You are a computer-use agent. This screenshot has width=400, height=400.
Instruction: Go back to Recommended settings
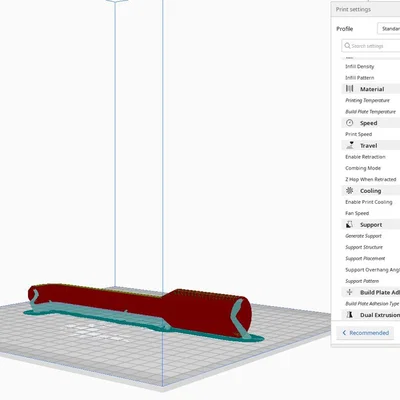pos(365,333)
